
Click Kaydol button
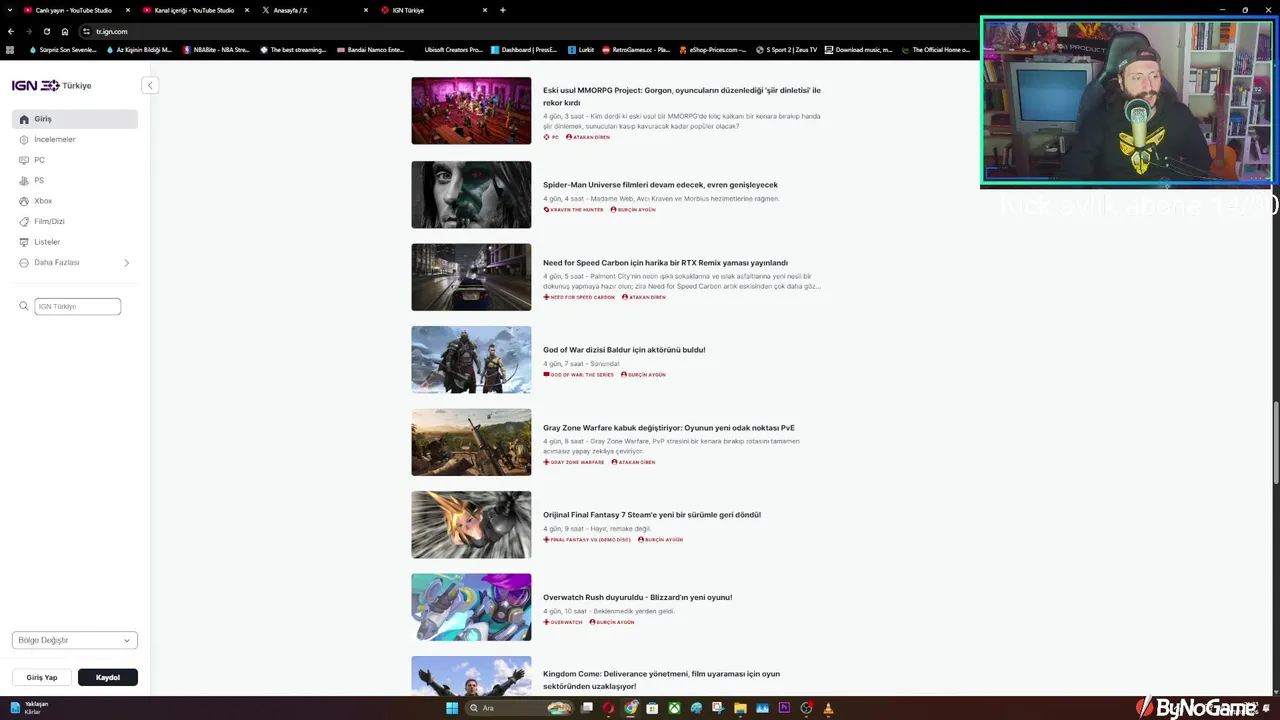pos(108,677)
